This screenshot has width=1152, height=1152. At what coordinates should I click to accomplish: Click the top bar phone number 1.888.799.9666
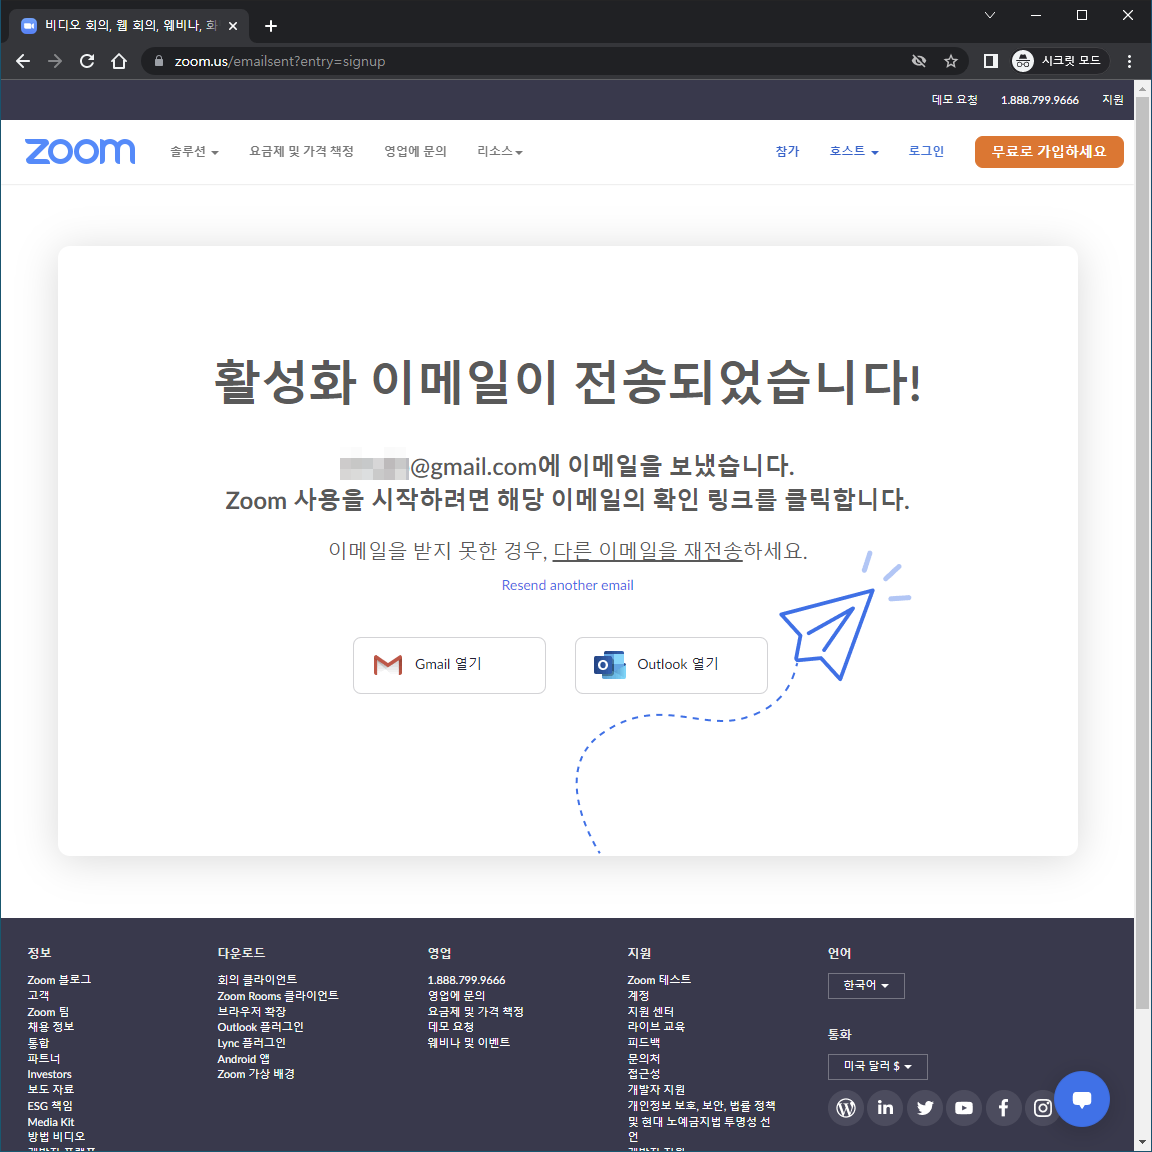click(x=1039, y=100)
